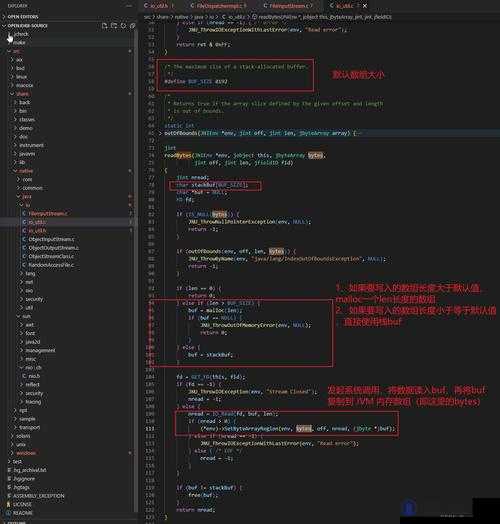Collapse the OPENJDK-SOURCE section
The image size is (500, 524).
point(25,25)
